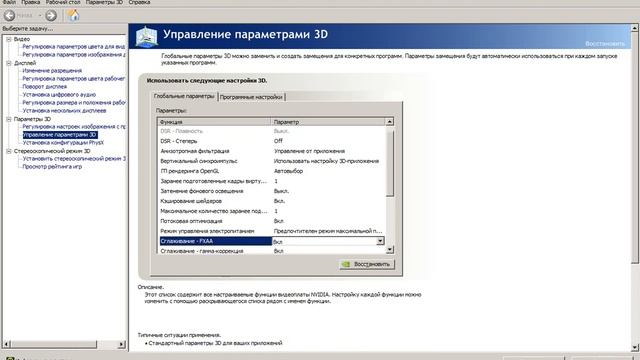The width and height of the screenshot is (640, 360).
Task: Switch to Программные настройки tab
Action: (x=251, y=97)
